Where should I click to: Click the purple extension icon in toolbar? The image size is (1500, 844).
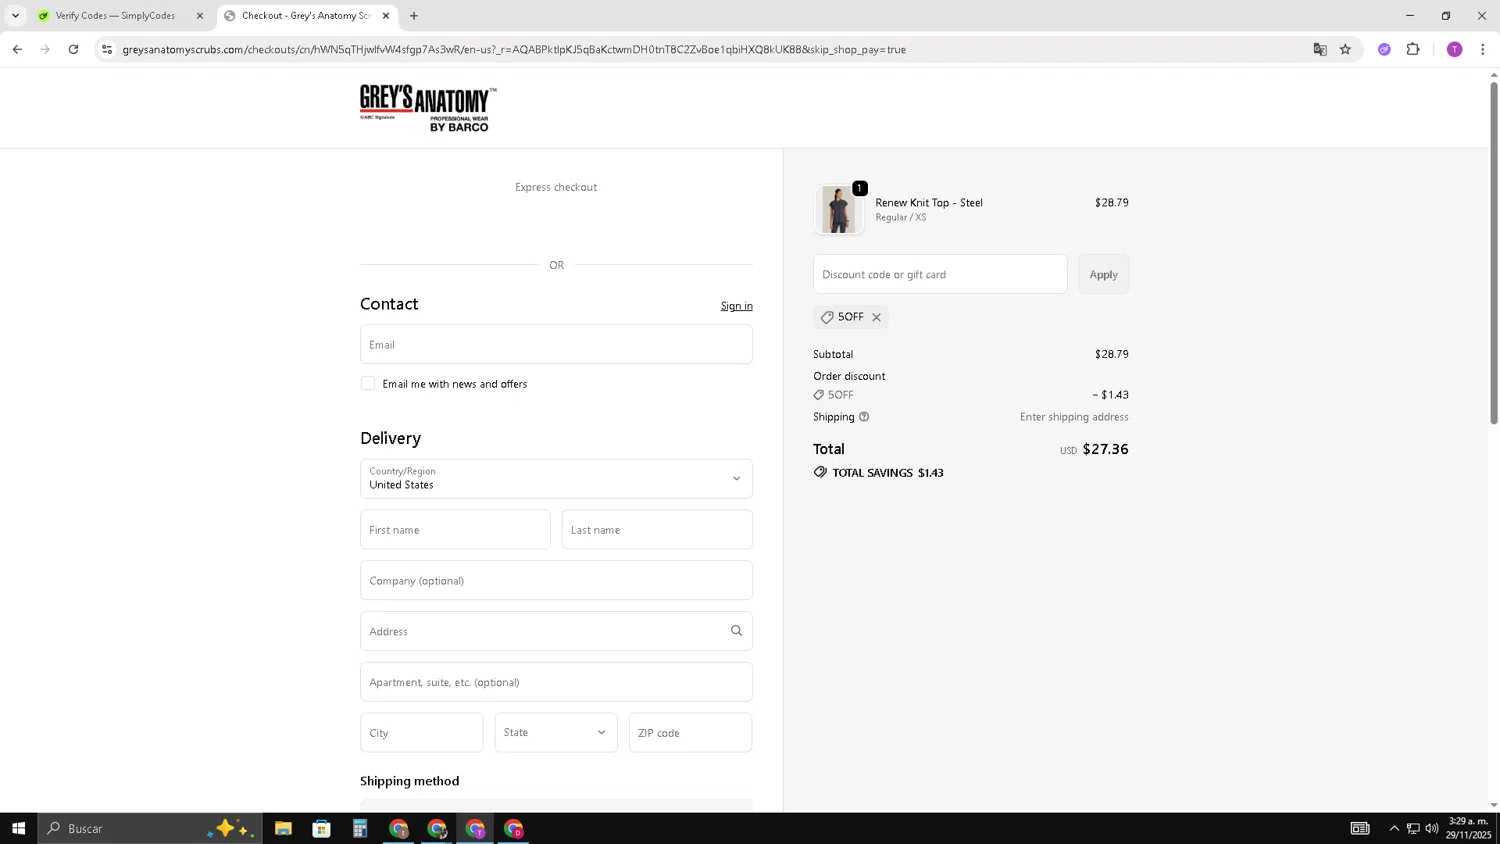pyautogui.click(x=1384, y=49)
